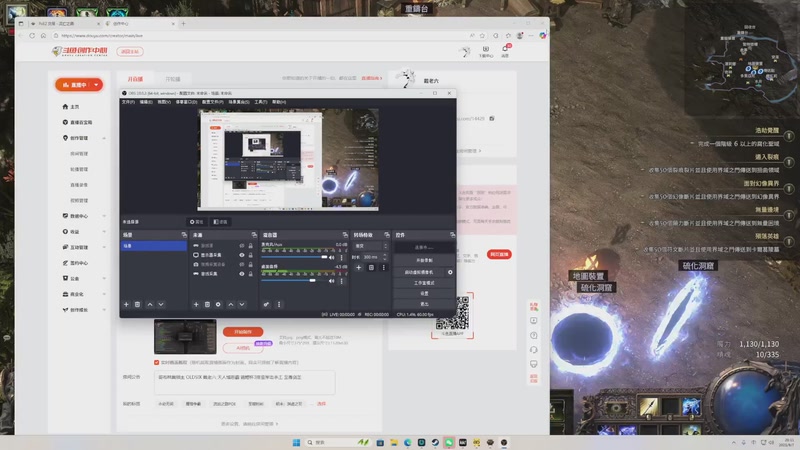This screenshot has width=800, height=450.
Task: Click the help question icon in floating sidebar
Action: pos(534,335)
